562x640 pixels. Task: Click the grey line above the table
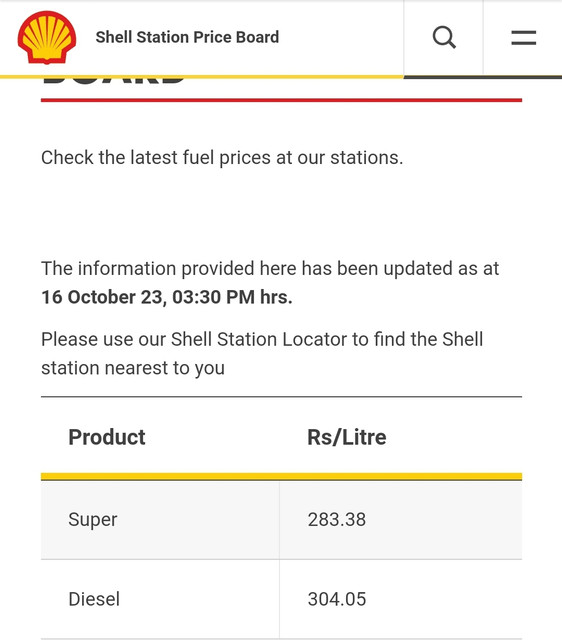point(281,396)
